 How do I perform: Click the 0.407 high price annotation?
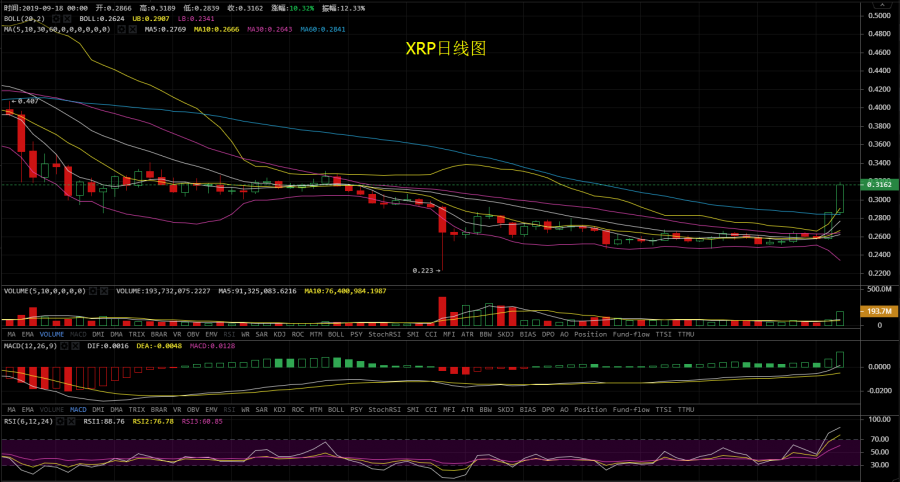(x=25, y=100)
